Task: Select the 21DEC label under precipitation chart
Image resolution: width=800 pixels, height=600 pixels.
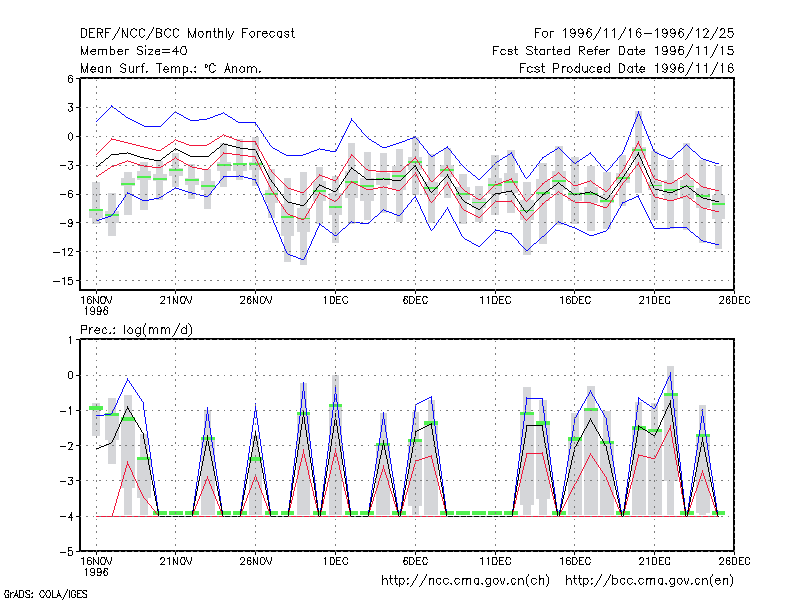Action: click(x=655, y=561)
